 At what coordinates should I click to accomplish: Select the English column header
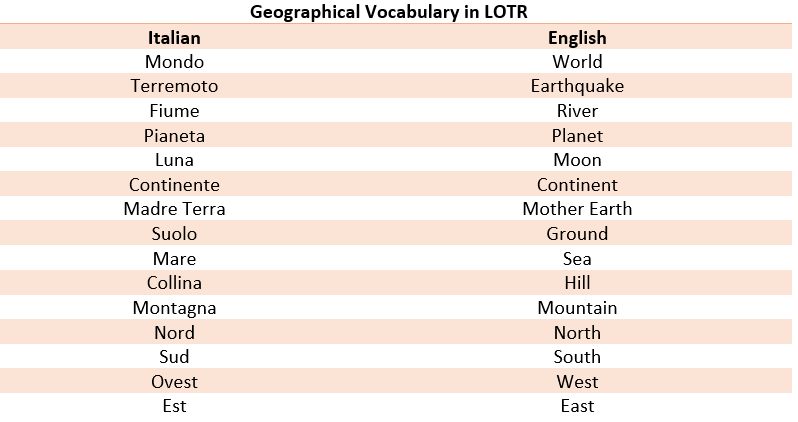[x=577, y=38]
